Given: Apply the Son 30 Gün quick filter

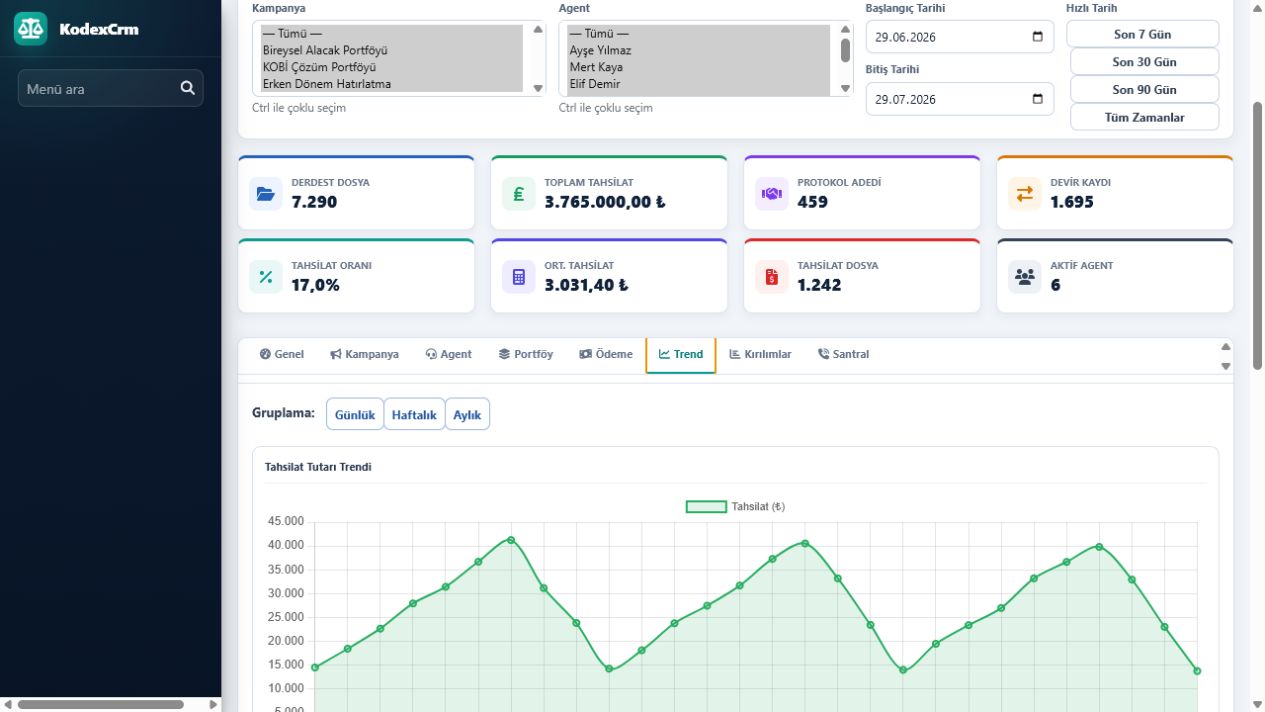Looking at the screenshot, I should click(x=1144, y=62).
